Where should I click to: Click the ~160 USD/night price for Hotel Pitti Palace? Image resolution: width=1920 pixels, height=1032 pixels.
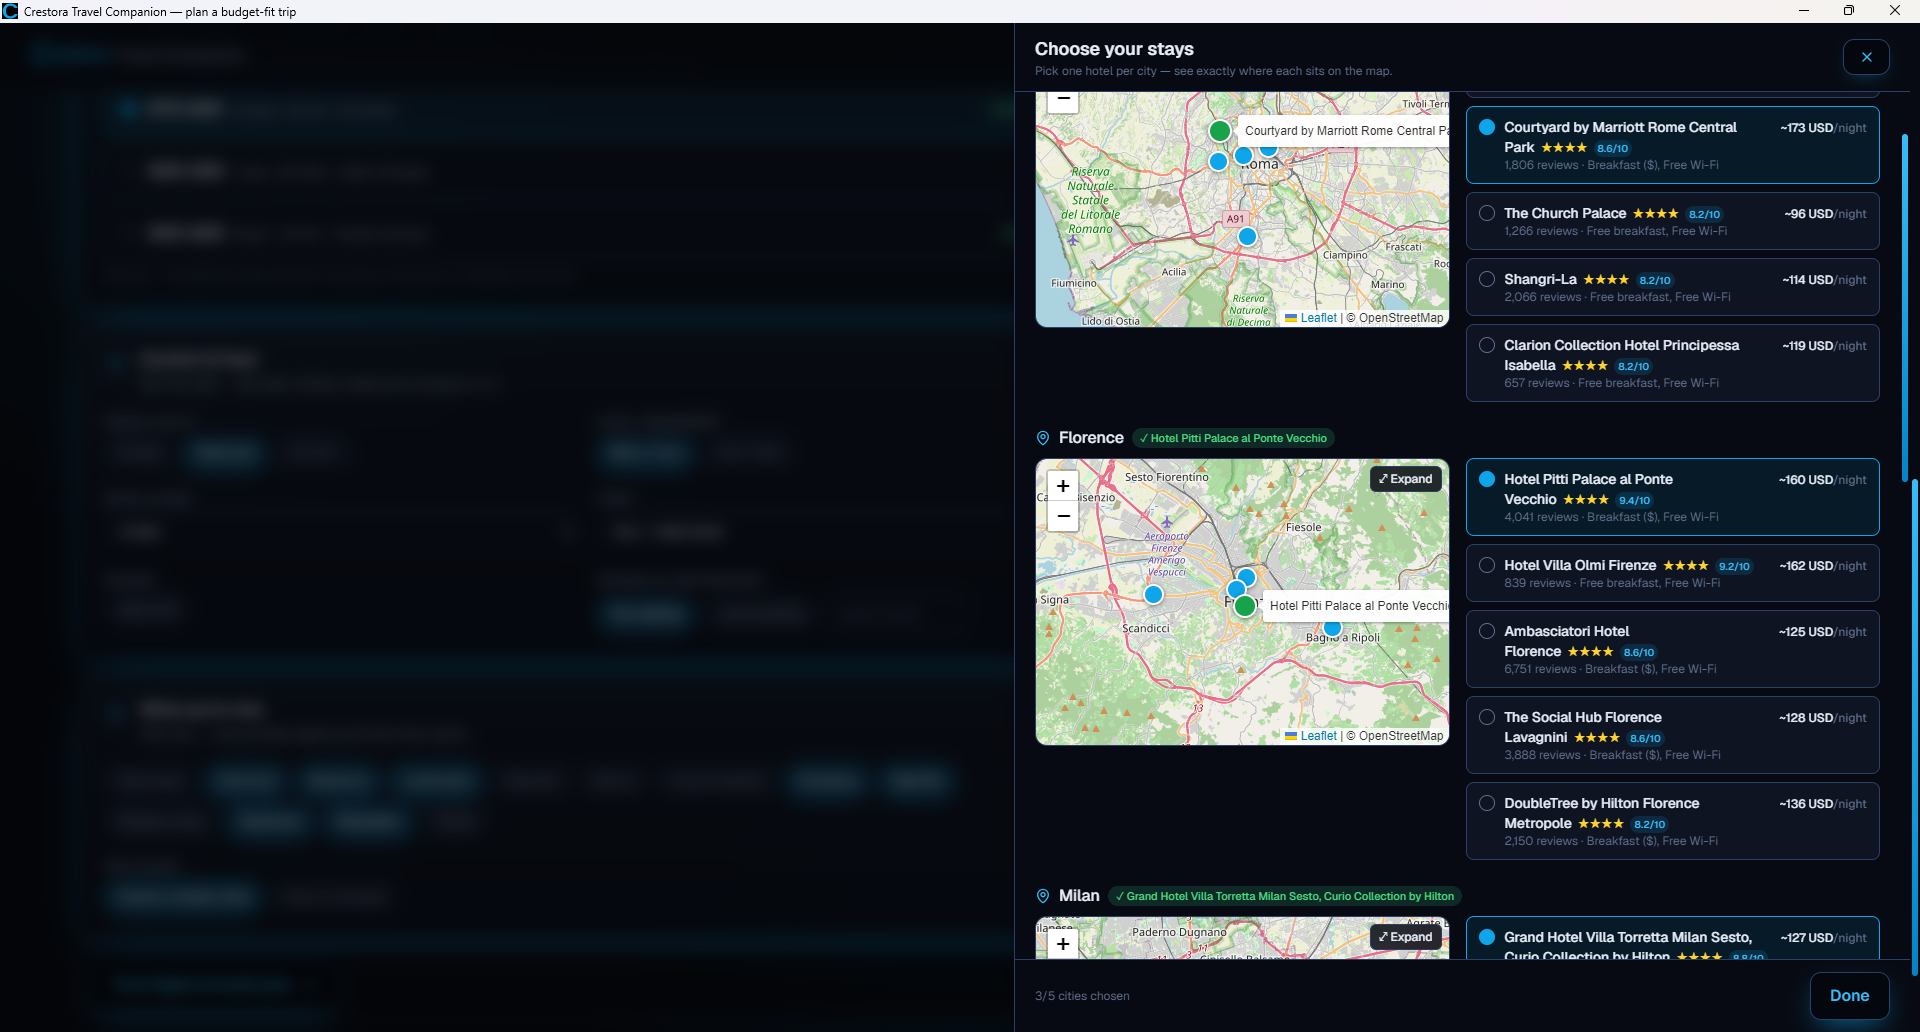pos(1822,480)
